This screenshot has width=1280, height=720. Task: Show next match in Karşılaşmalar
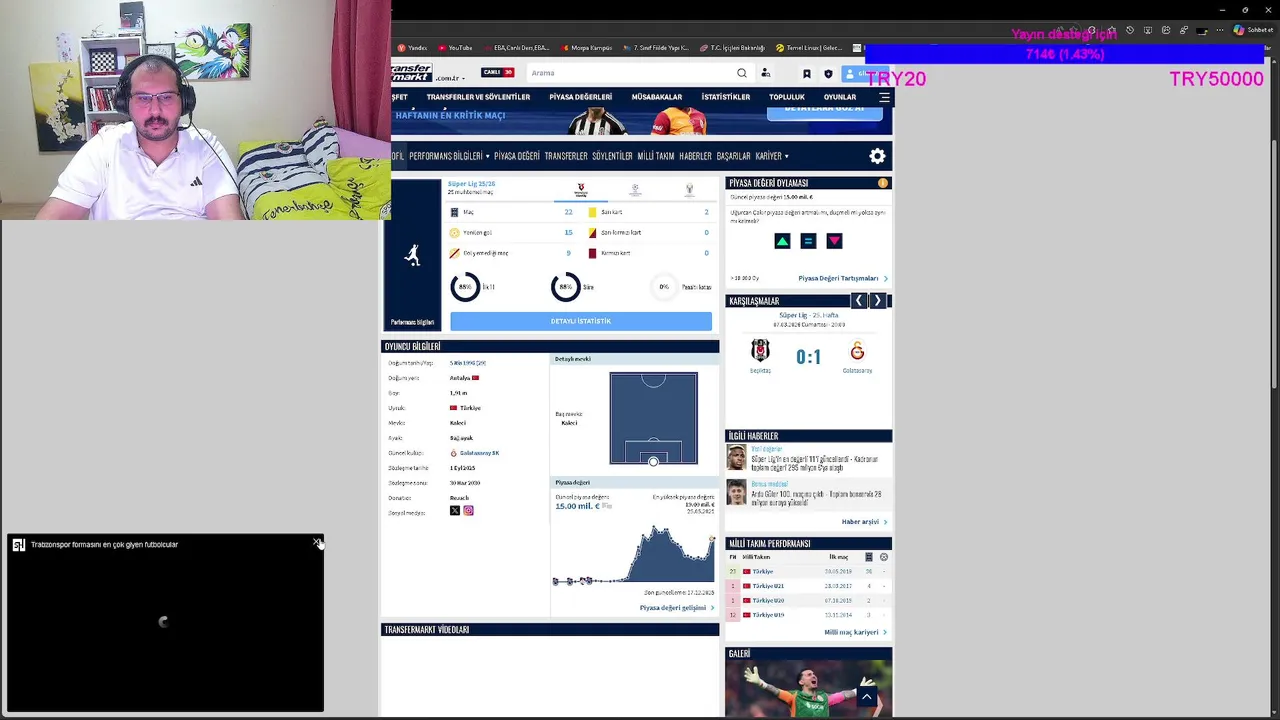tap(878, 301)
